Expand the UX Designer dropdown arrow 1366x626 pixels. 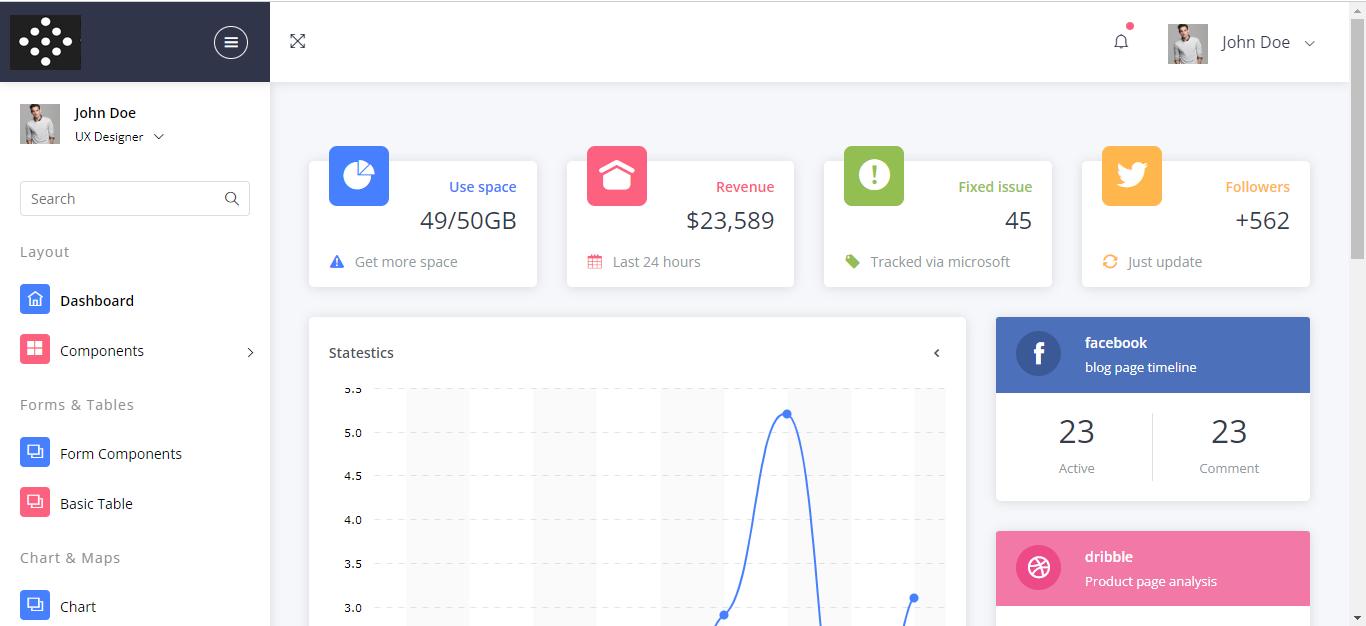tap(159, 137)
